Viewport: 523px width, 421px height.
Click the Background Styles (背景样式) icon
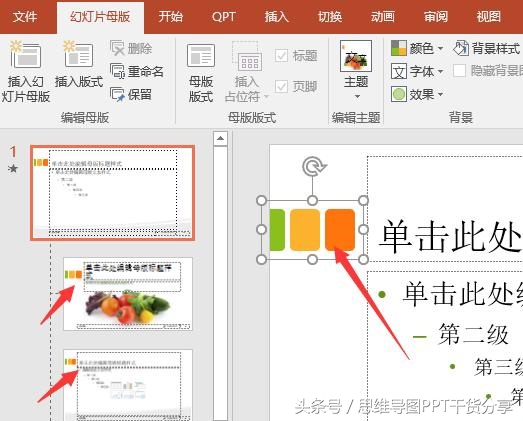point(461,48)
